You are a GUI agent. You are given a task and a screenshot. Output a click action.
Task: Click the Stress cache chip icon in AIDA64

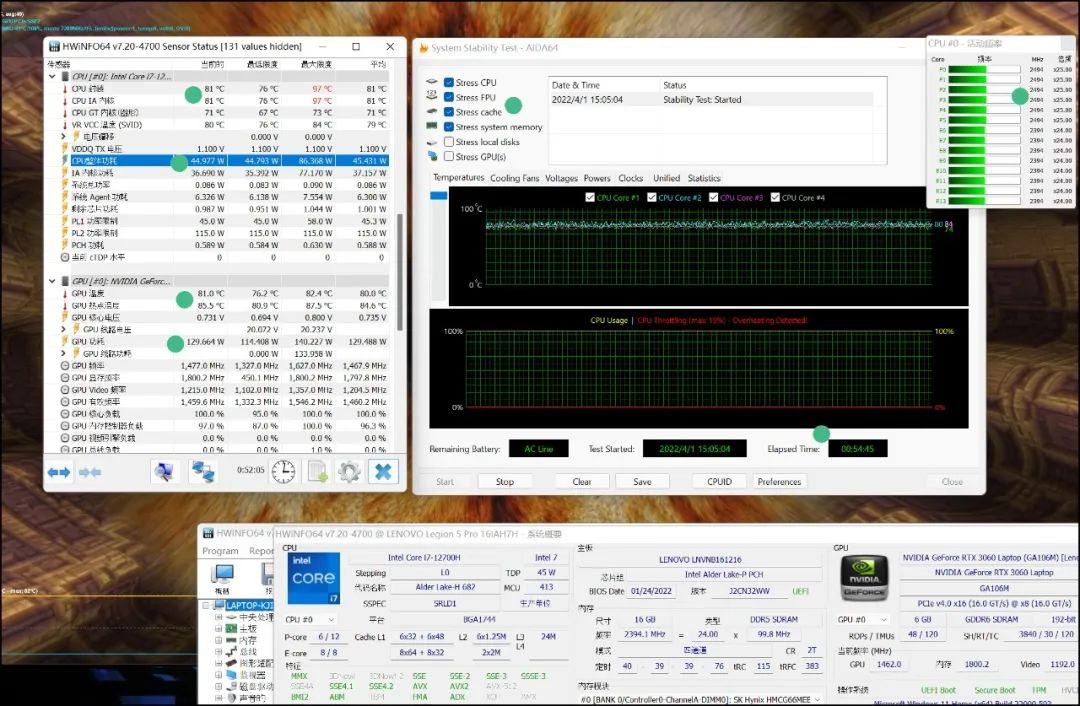pyautogui.click(x=432, y=112)
